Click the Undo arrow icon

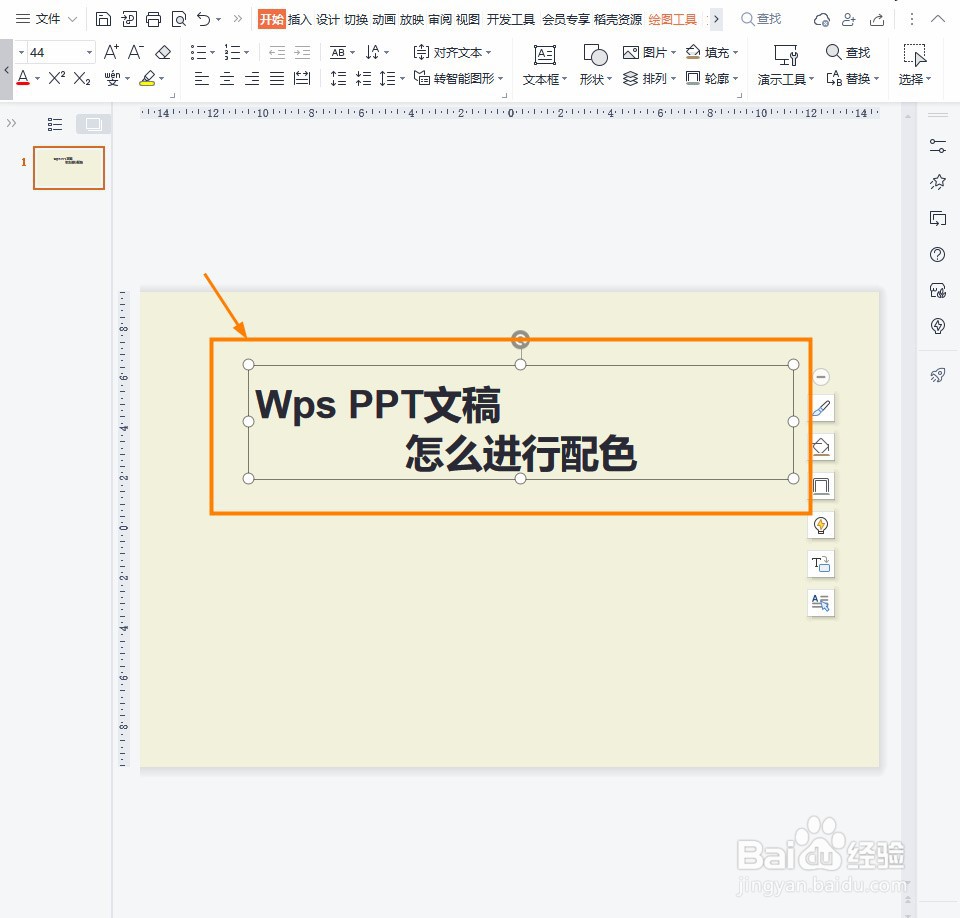(x=203, y=20)
